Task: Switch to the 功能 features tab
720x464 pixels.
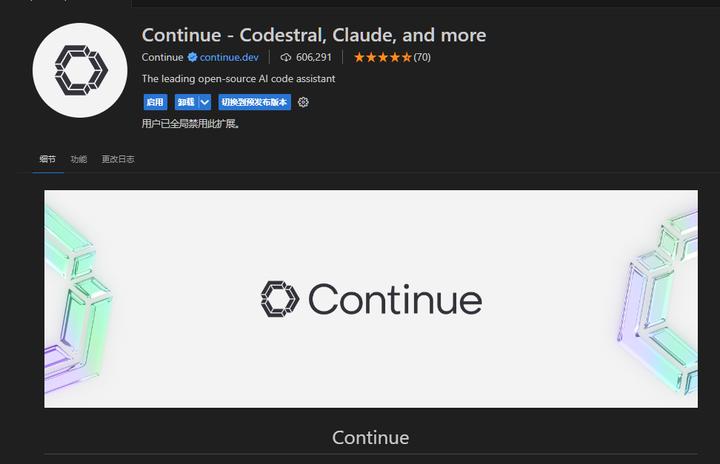Action: (x=79, y=159)
